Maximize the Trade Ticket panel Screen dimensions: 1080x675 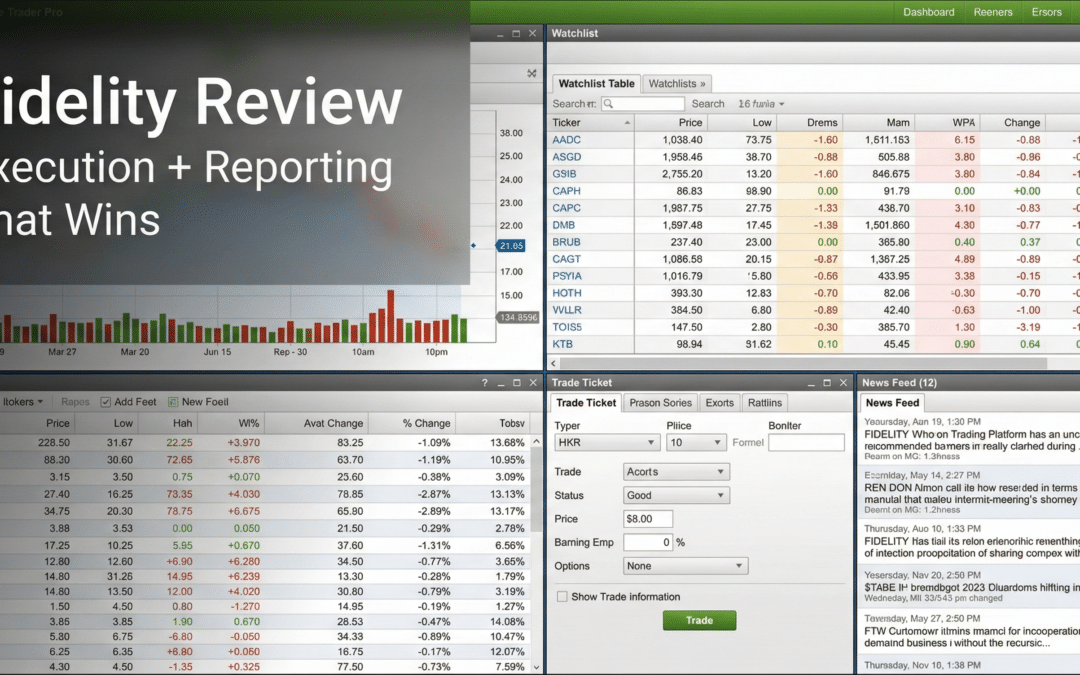pyautogui.click(x=827, y=383)
